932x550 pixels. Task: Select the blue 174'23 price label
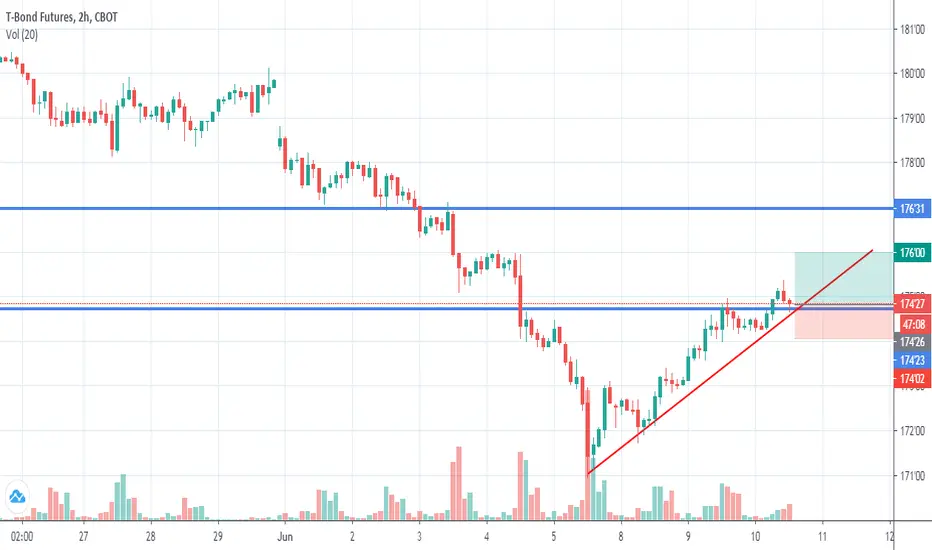[912, 360]
